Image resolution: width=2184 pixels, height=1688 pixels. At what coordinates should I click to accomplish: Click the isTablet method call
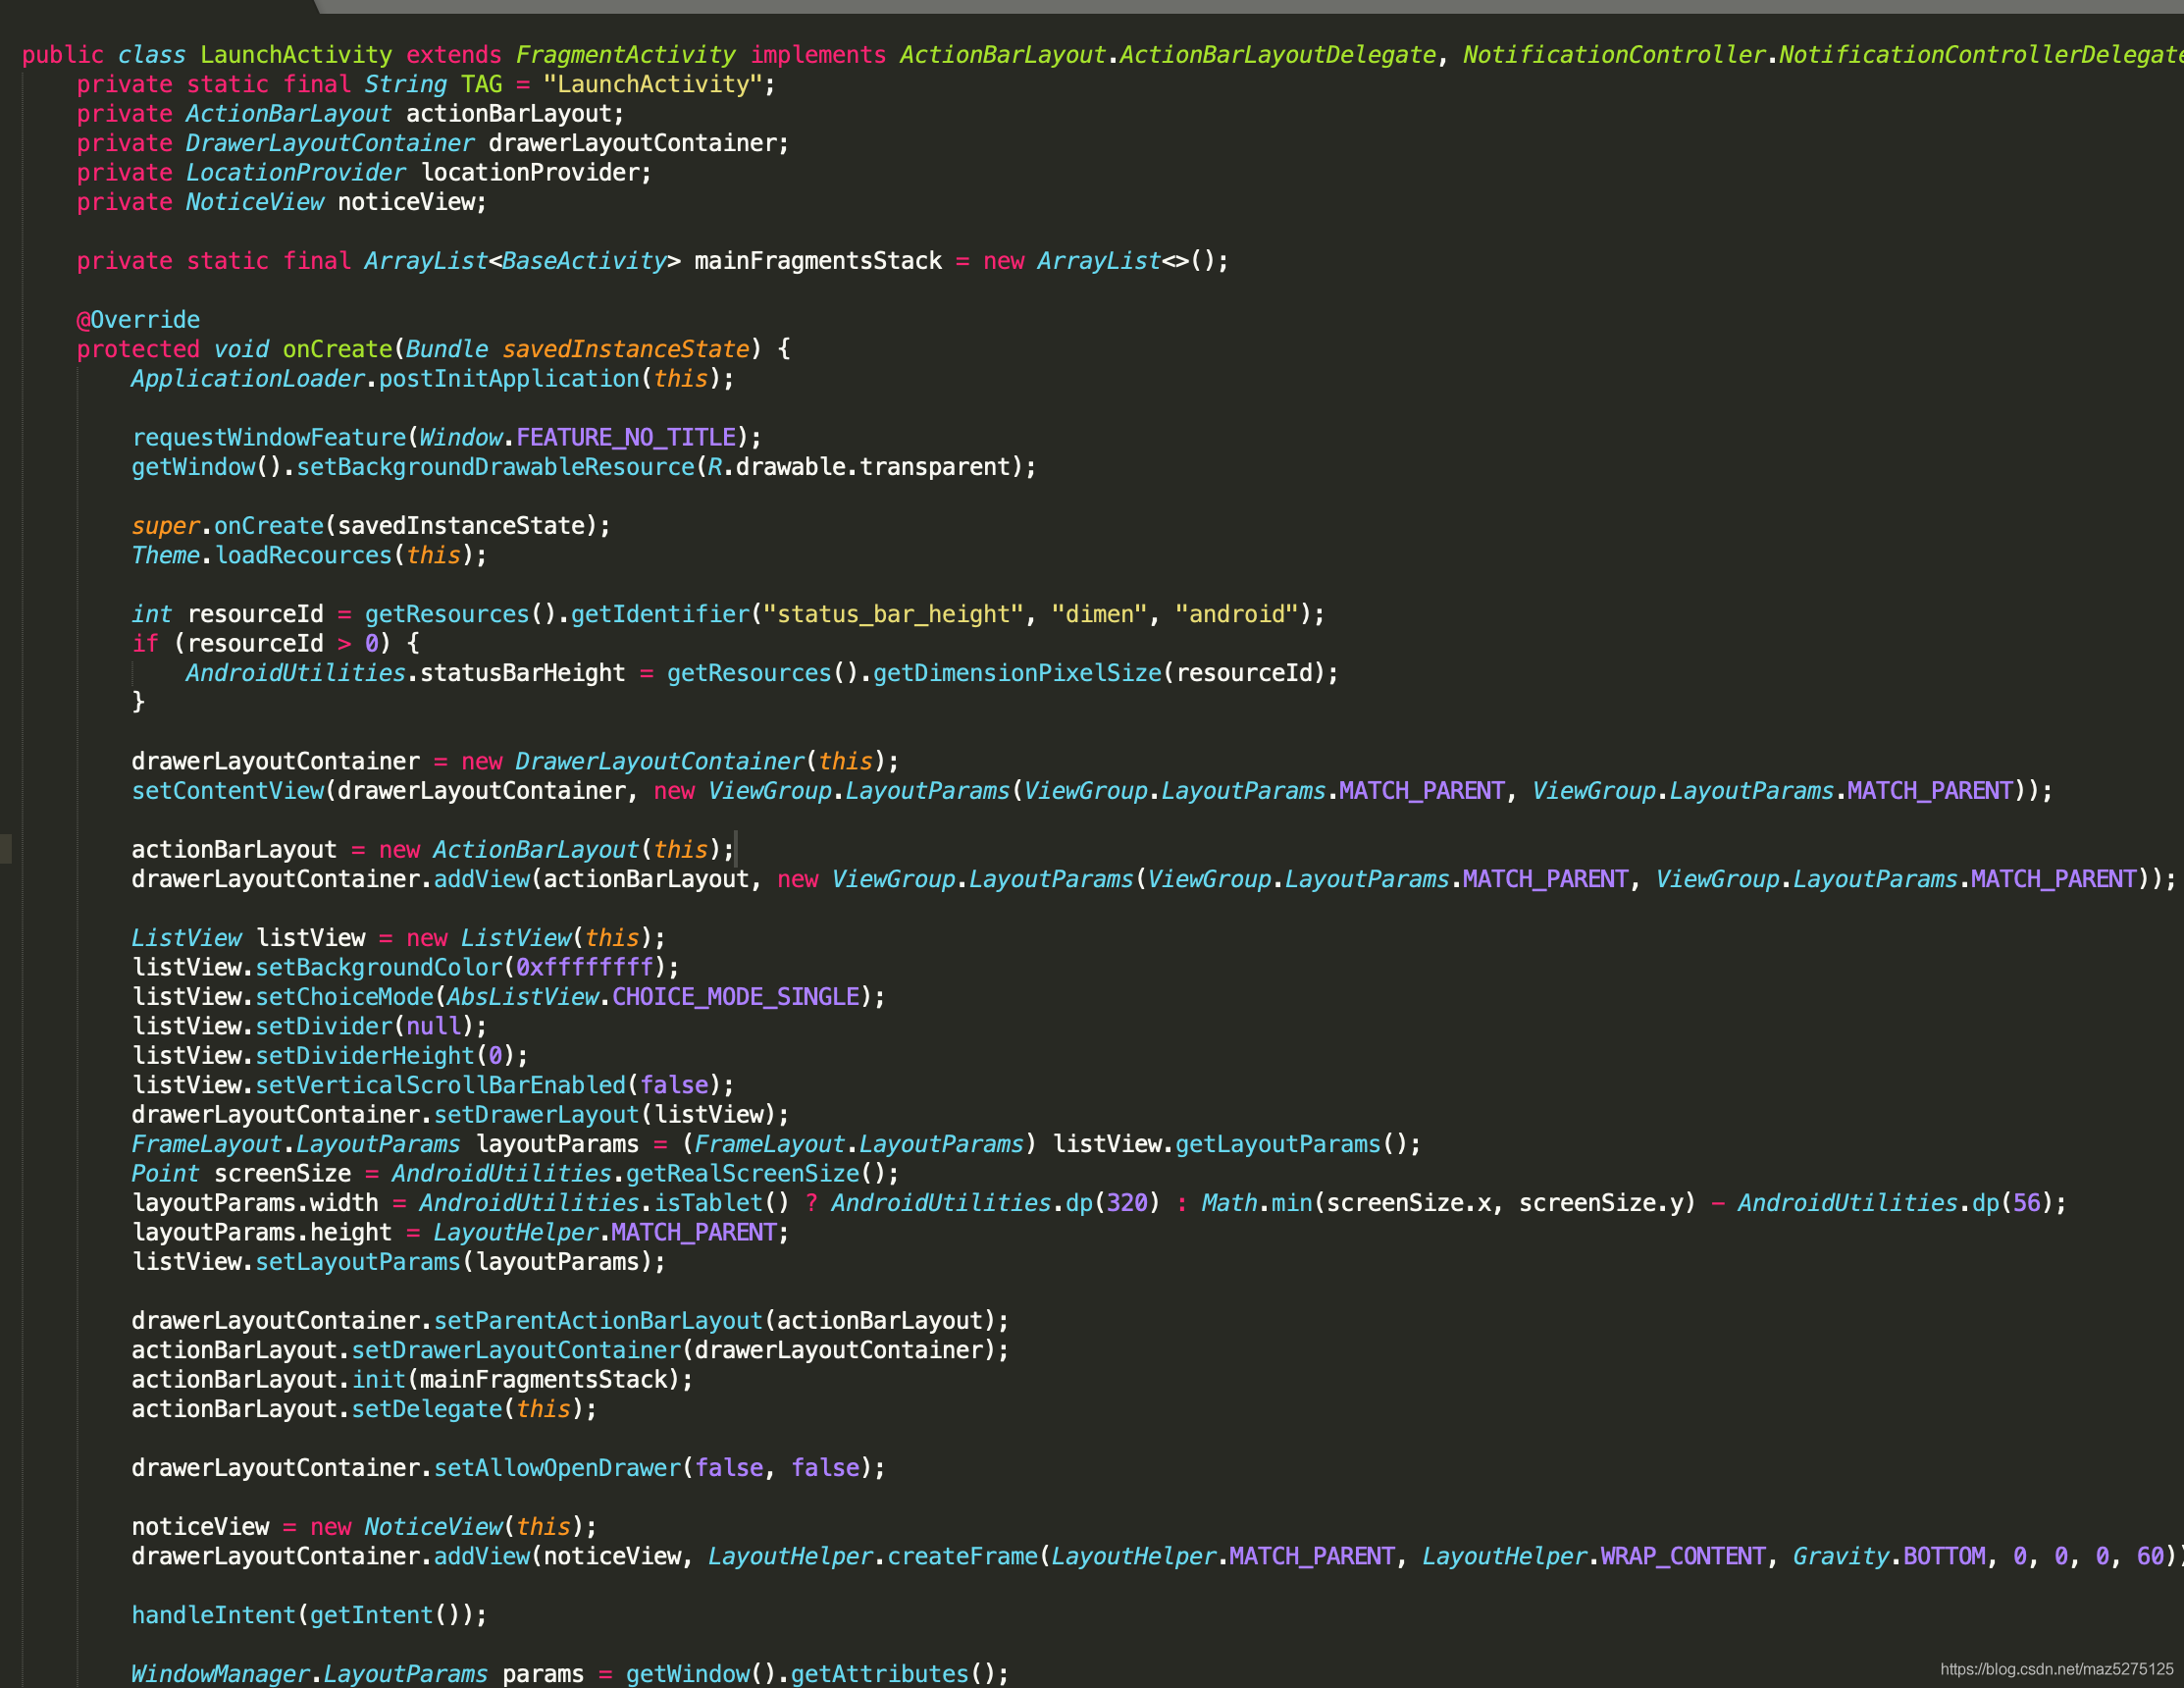pyautogui.click(x=708, y=1203)
